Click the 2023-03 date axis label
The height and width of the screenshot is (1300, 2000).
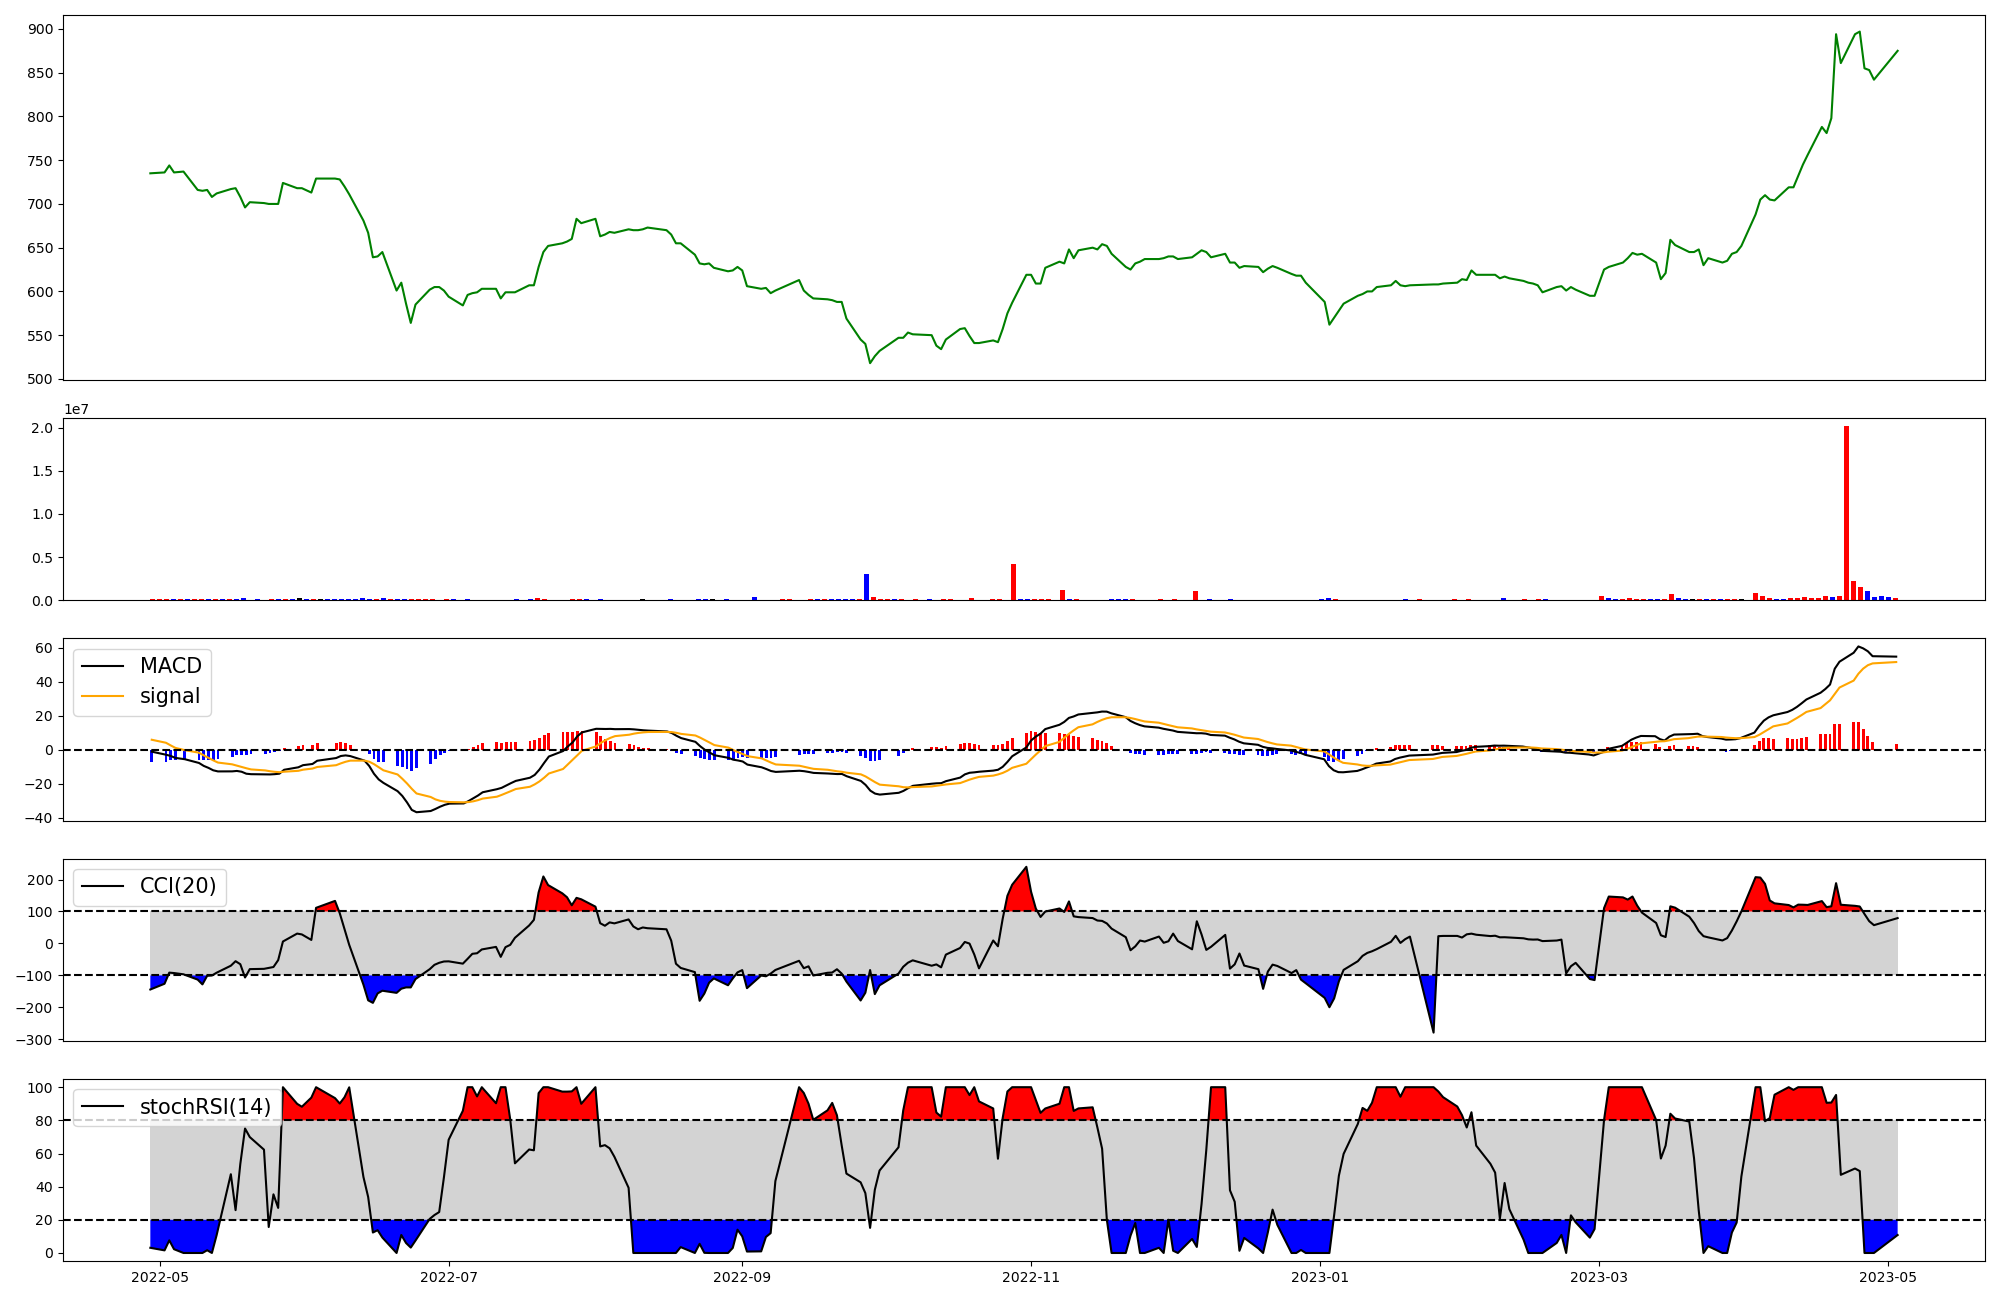pyautogui.click(x=1599, y=1277)
